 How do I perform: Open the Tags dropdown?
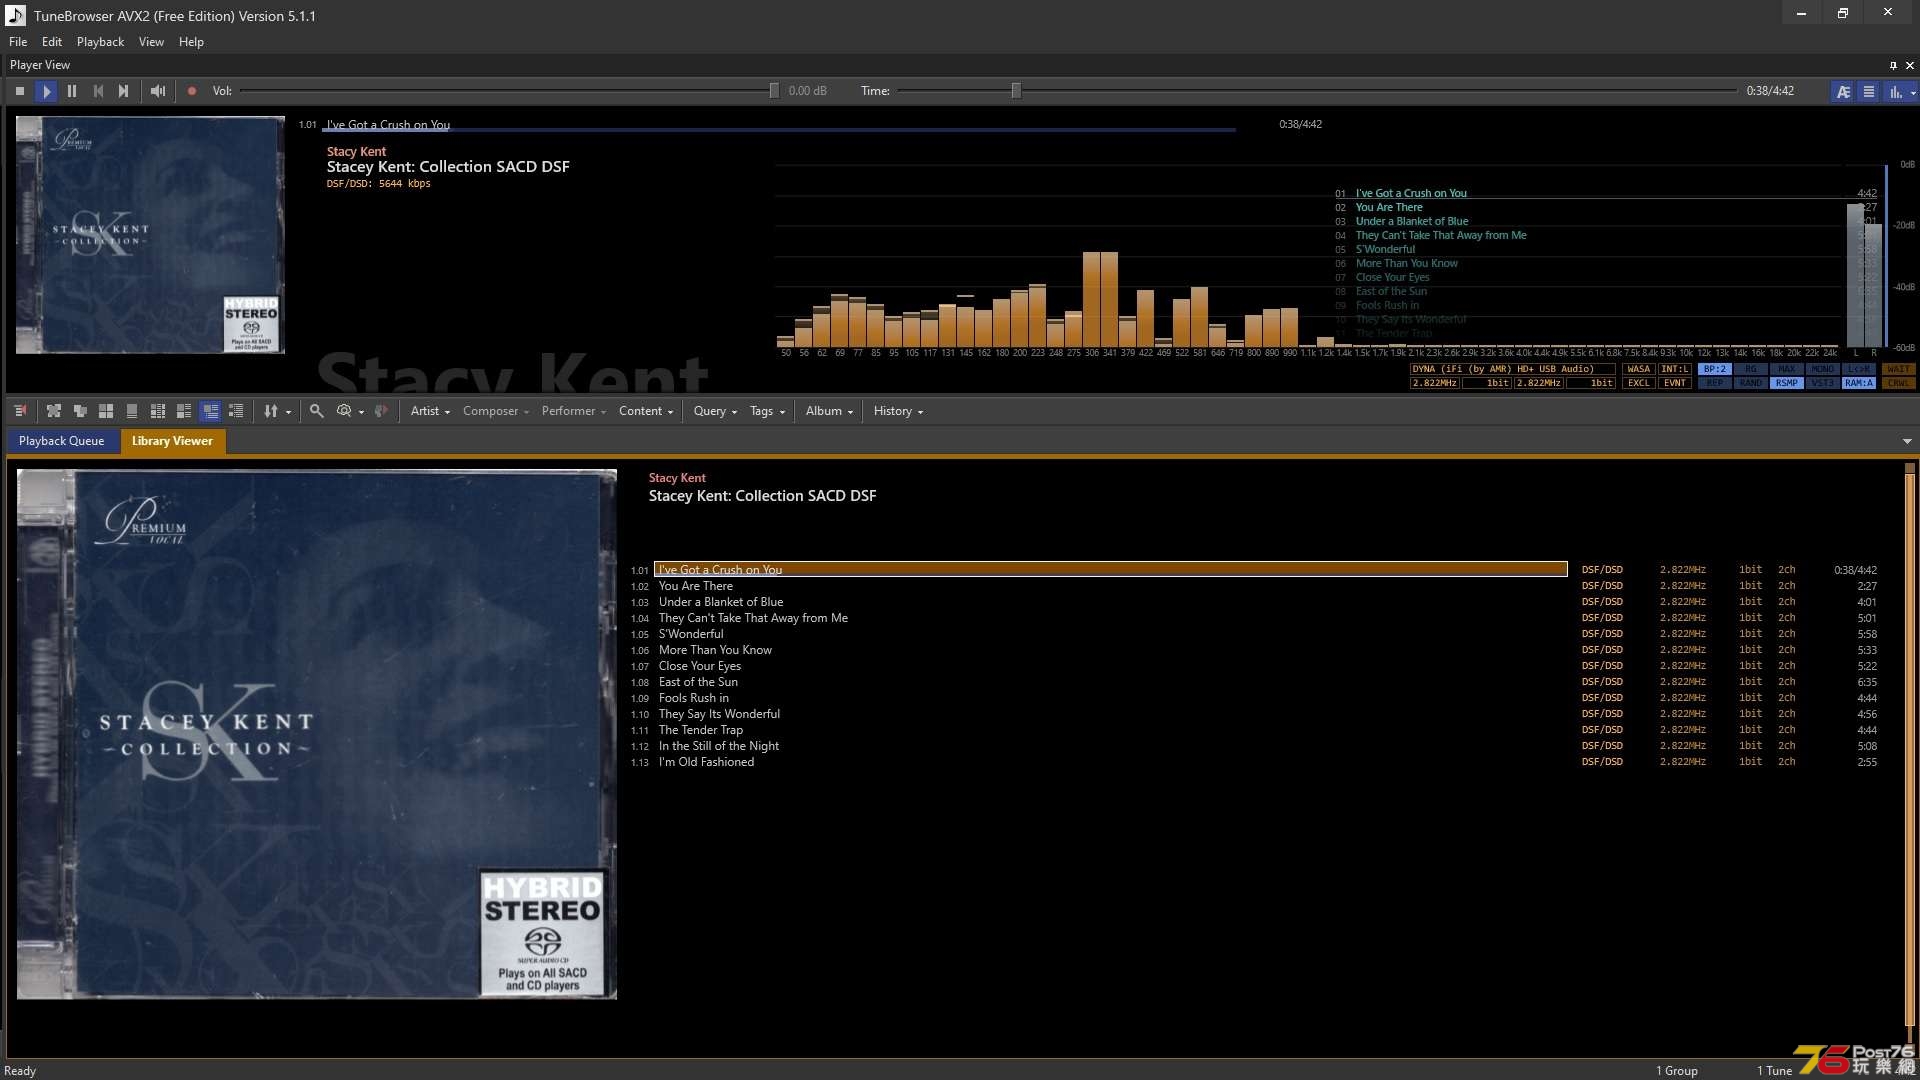pyautogui.click(x=767, y=411)
